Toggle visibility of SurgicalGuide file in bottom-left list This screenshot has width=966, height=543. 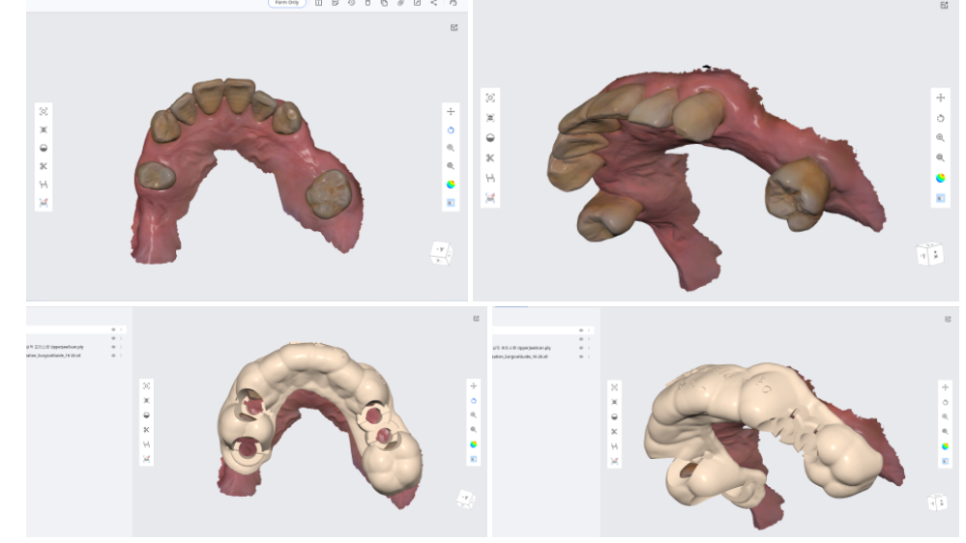113,355
